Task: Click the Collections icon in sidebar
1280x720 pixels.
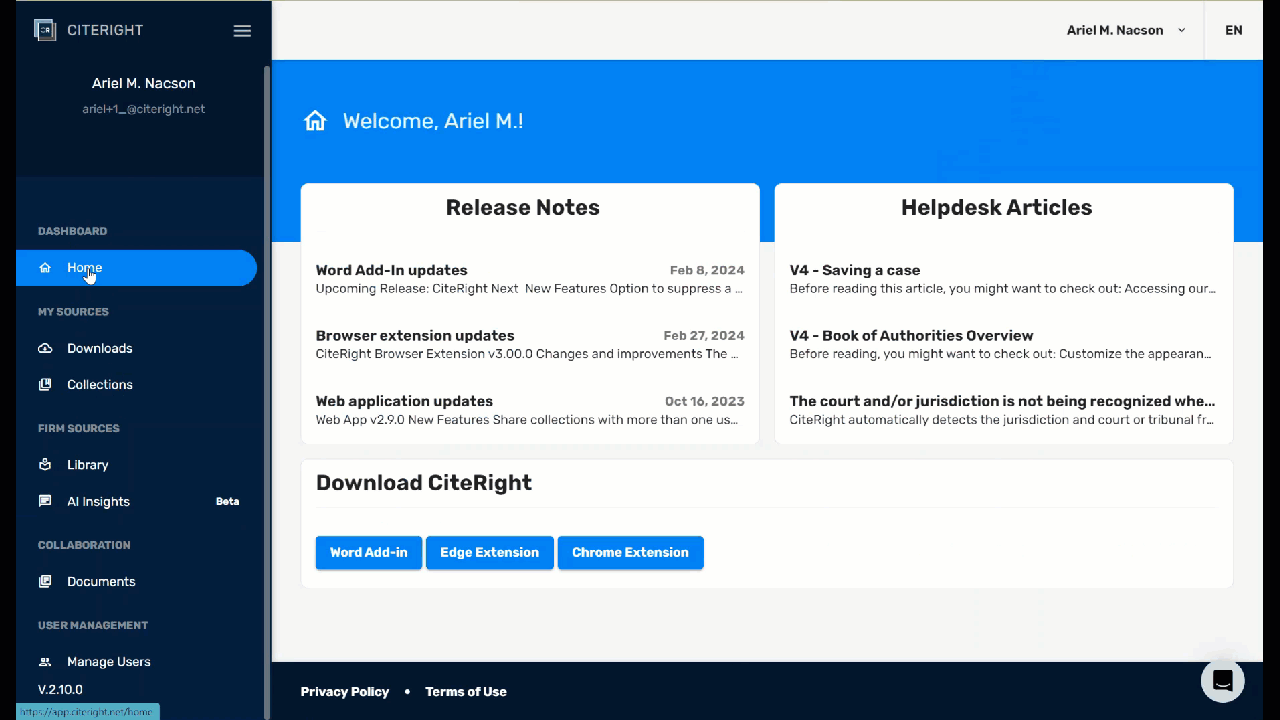Action: 45,384
